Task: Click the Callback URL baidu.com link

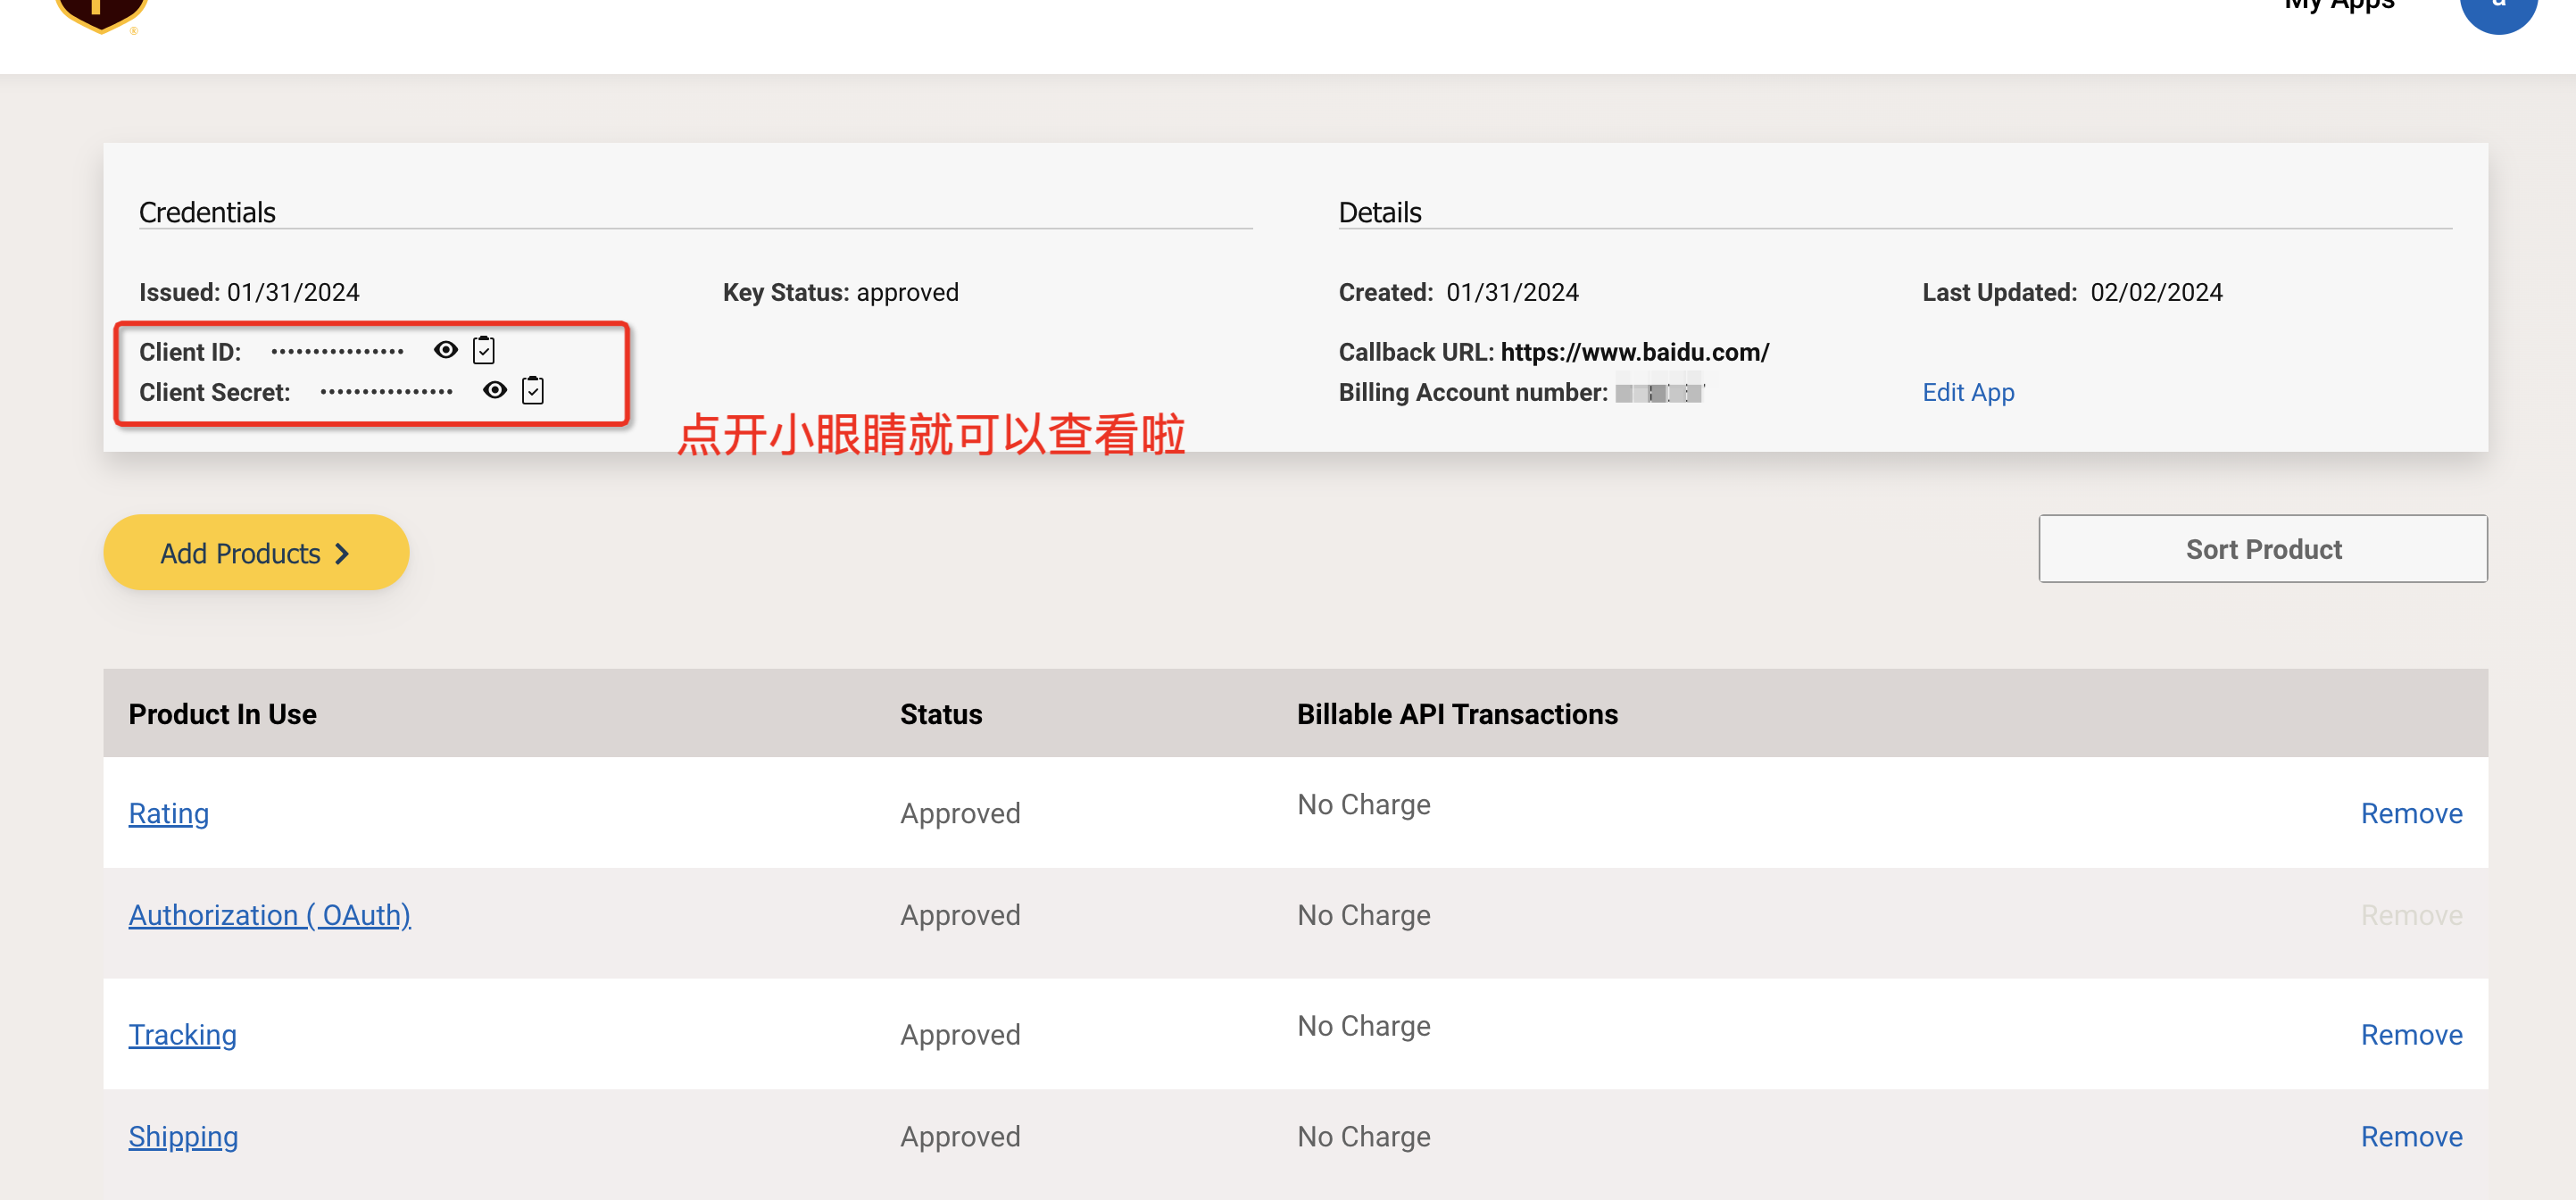Action: click(1634, 352)
